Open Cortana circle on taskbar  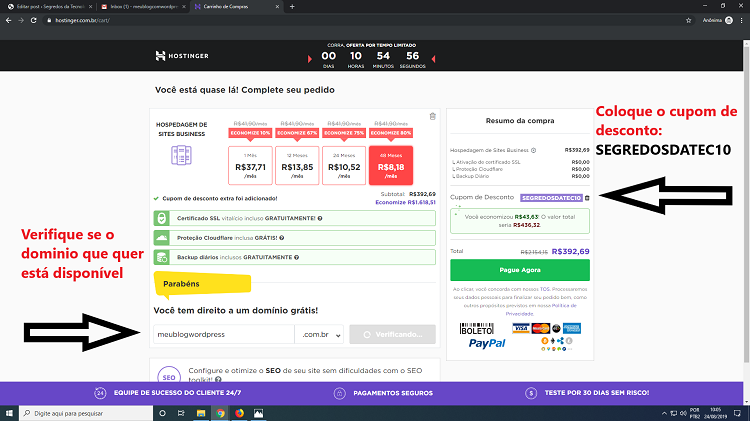point(162,413)
